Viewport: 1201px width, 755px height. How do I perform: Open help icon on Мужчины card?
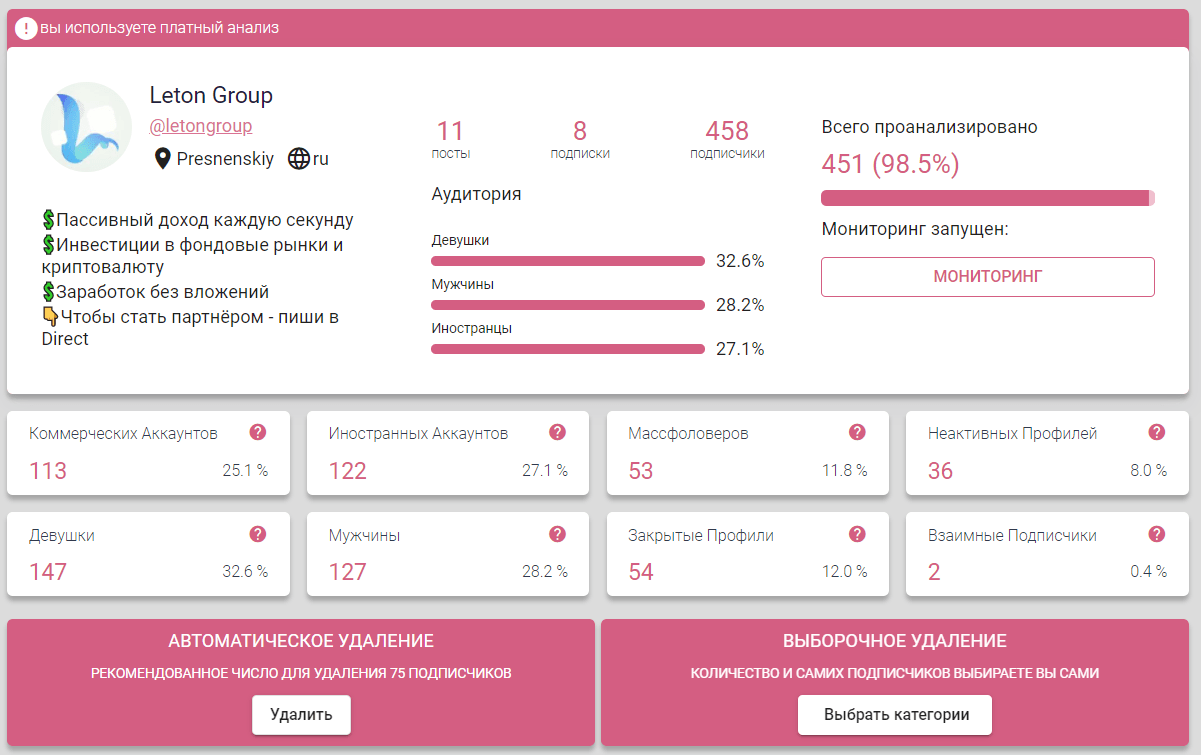(557, 534)
